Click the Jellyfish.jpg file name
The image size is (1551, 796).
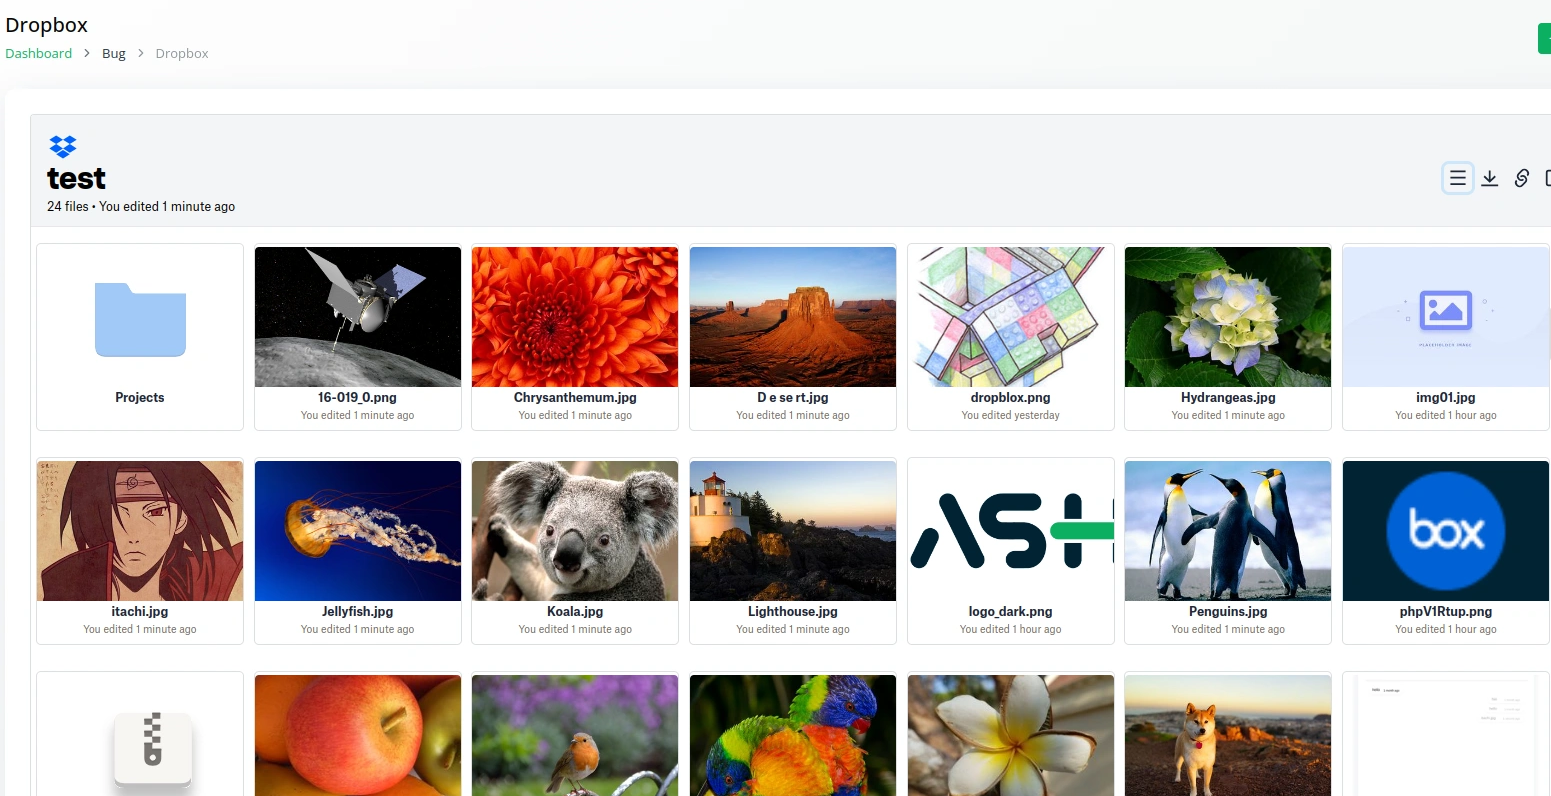click(x=358, y=611)
